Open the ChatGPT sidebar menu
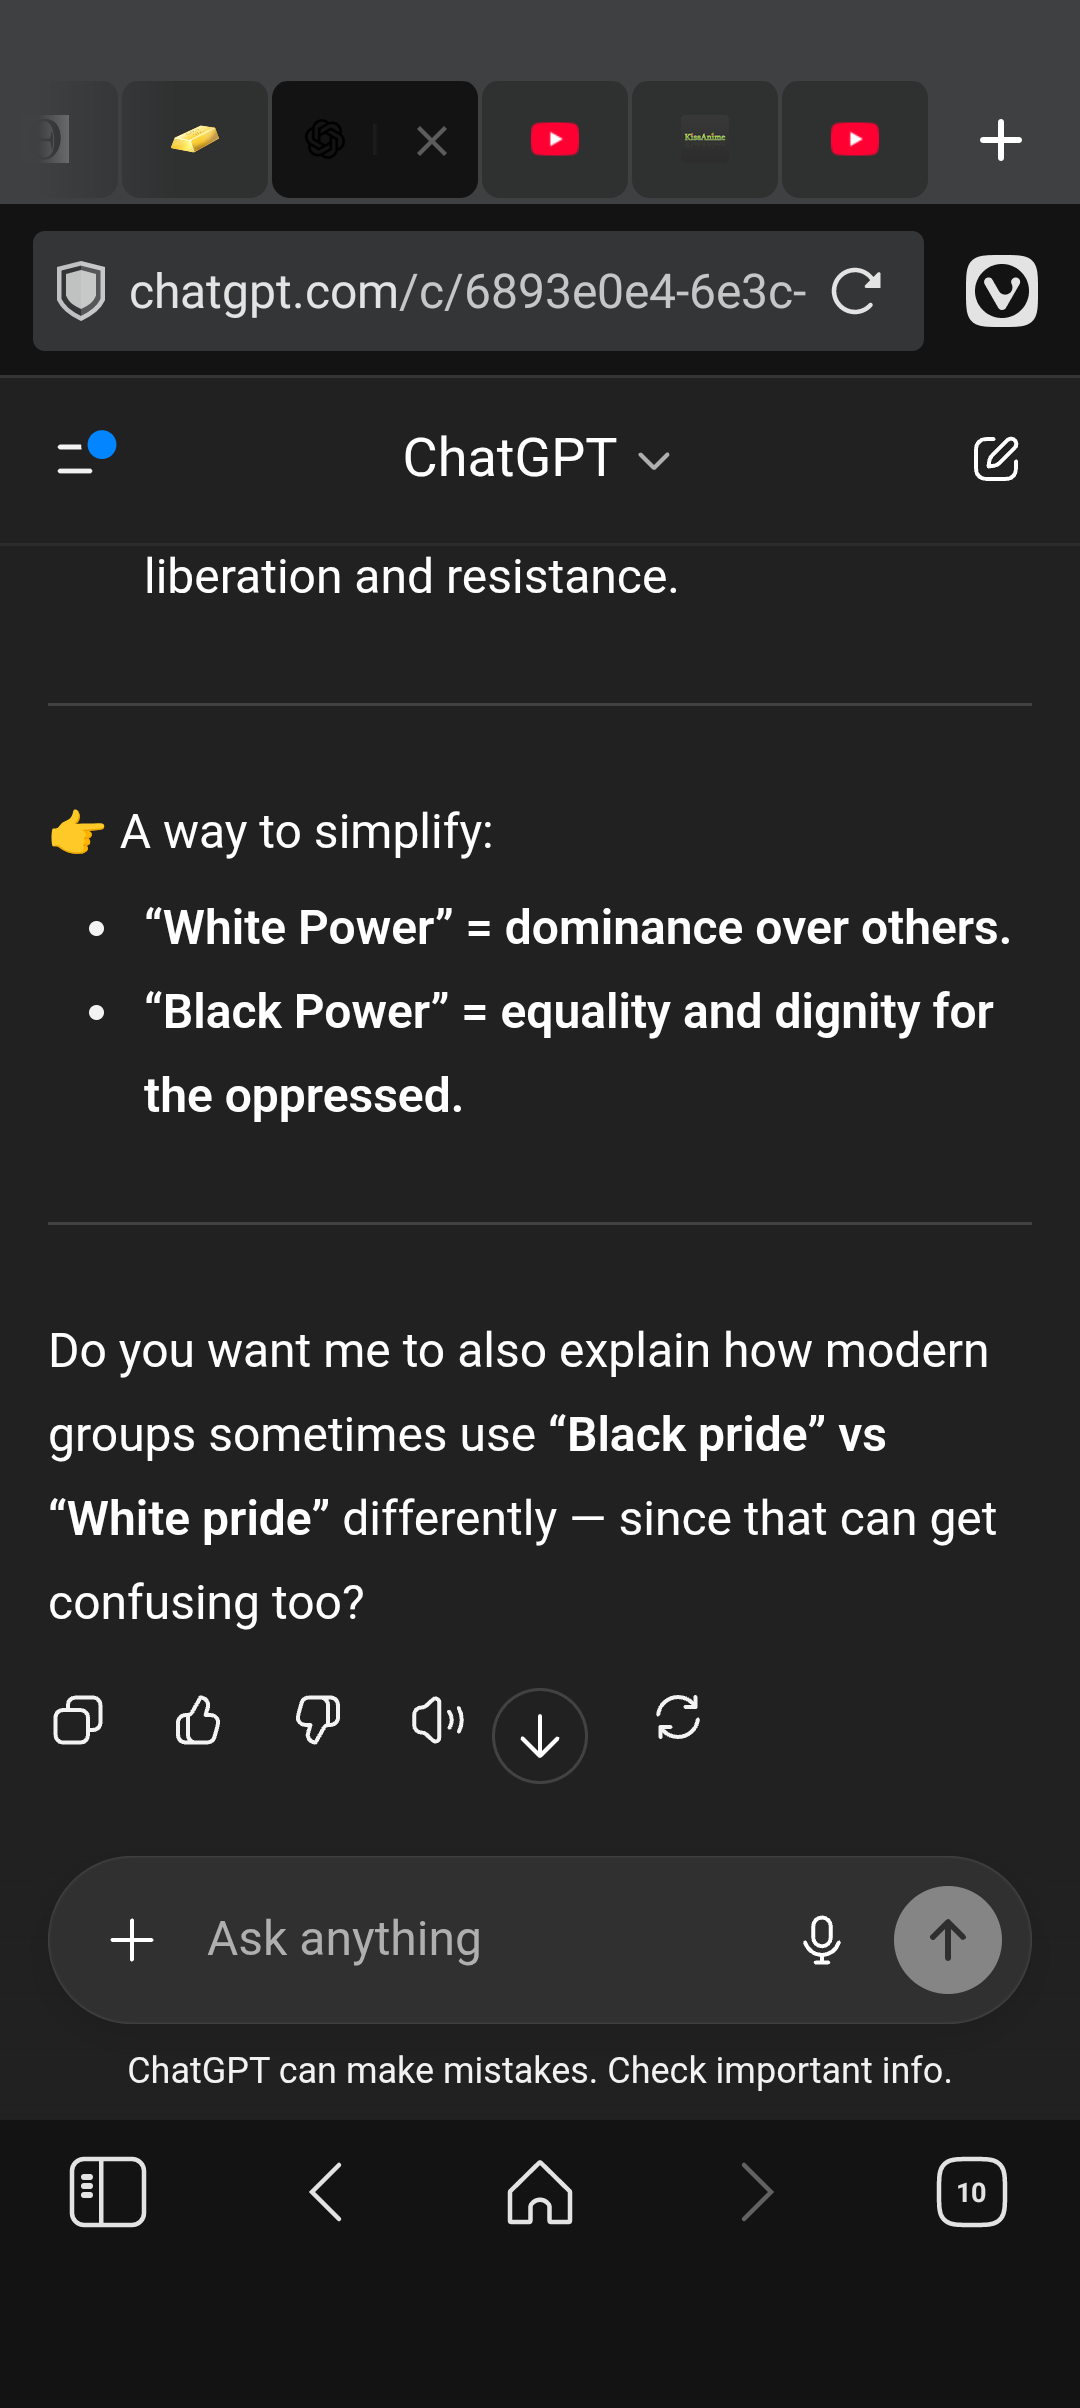This screenshot has height=2408, width=1080. pos(83,456)
